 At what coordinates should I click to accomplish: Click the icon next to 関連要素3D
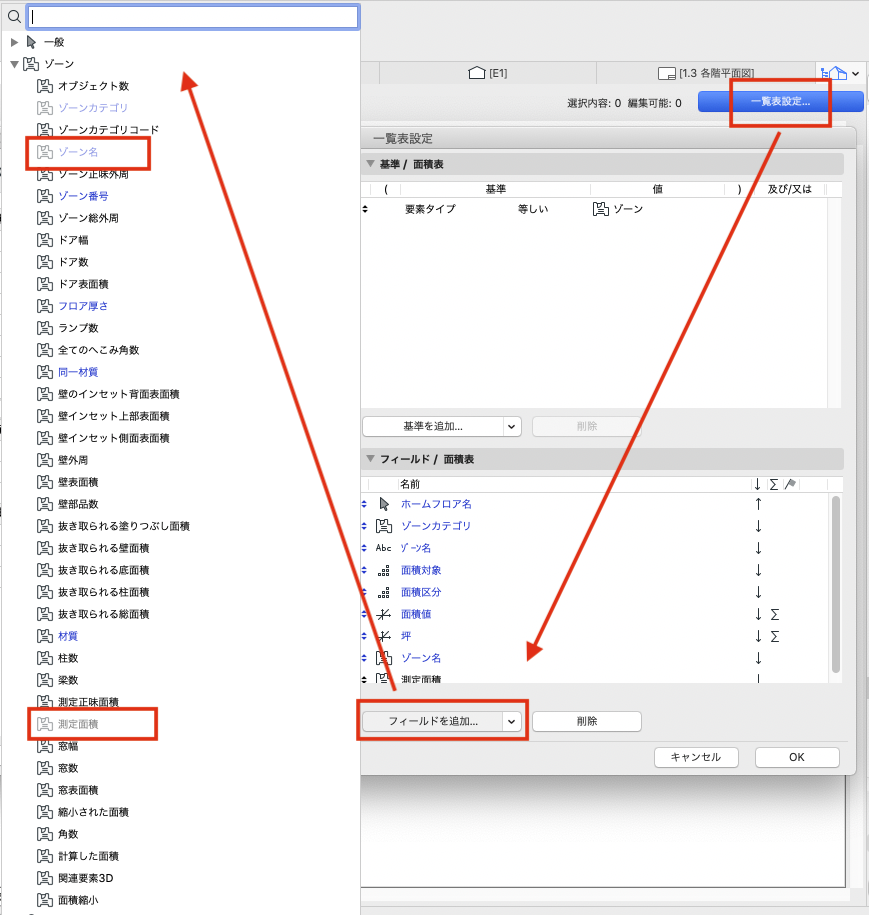(45, 878)
